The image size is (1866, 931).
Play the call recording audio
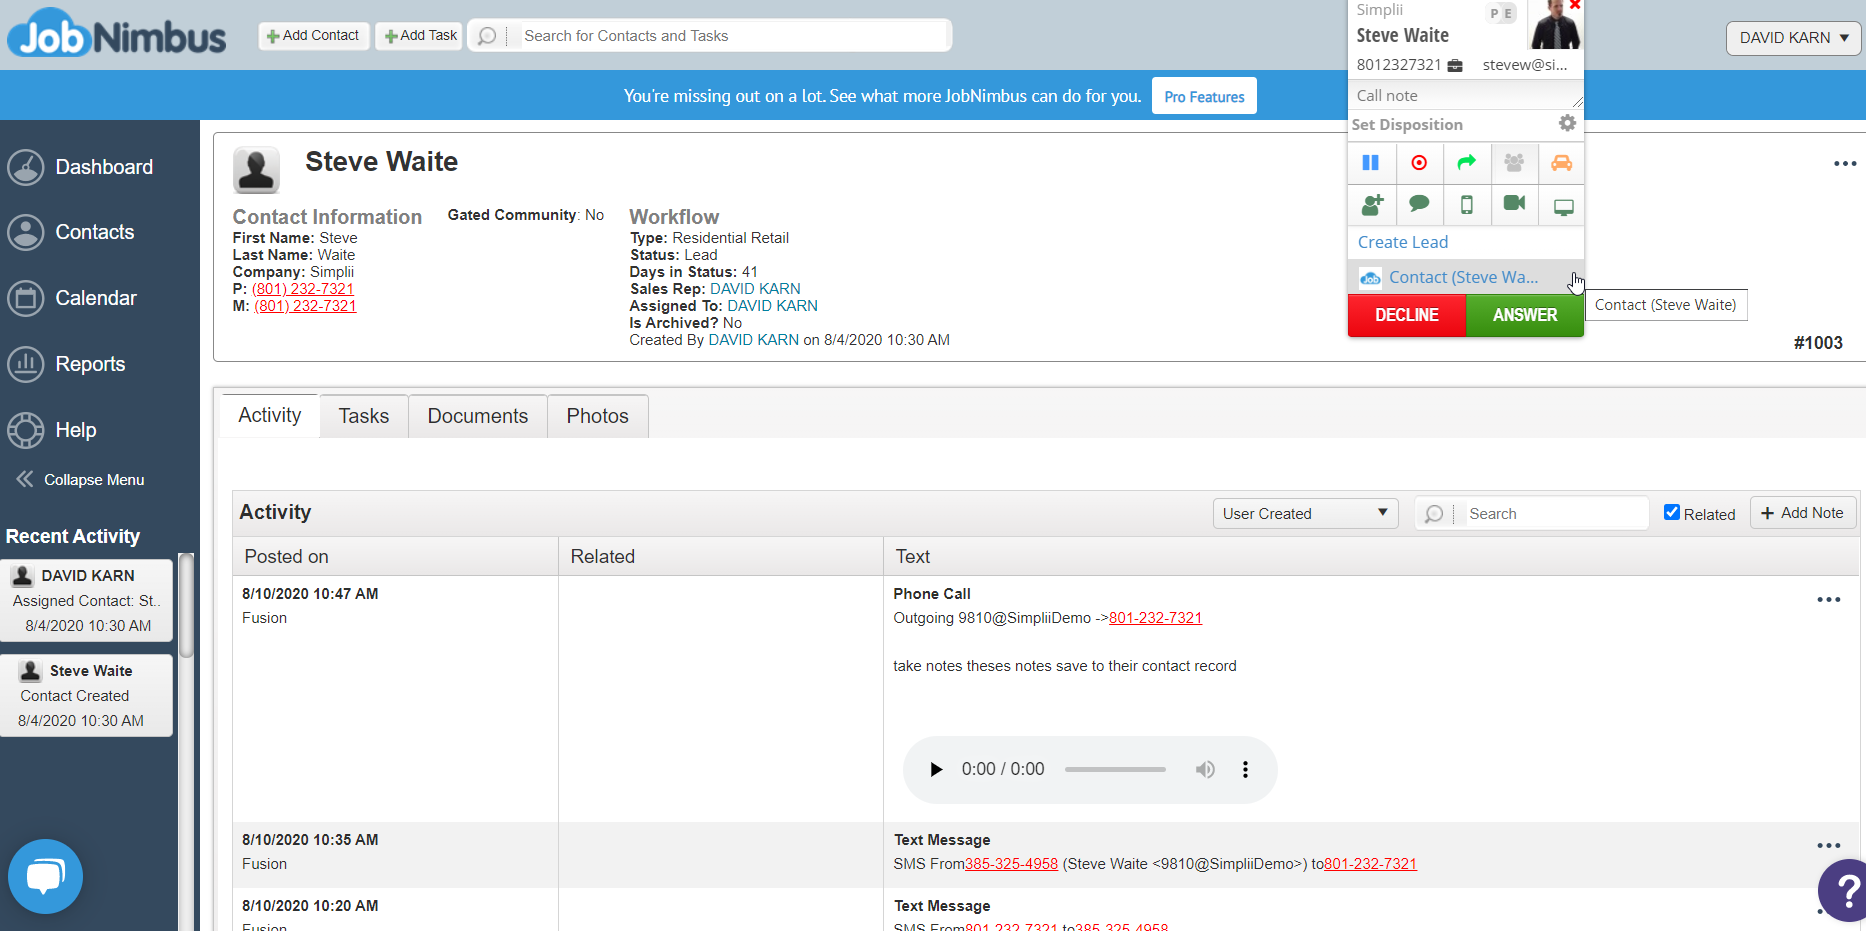[936, 769]
